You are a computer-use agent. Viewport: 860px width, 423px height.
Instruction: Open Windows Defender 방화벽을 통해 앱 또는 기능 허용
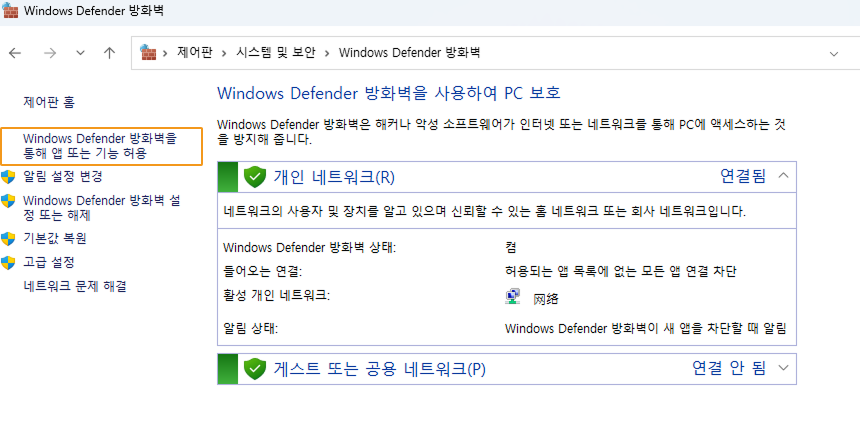101,146
